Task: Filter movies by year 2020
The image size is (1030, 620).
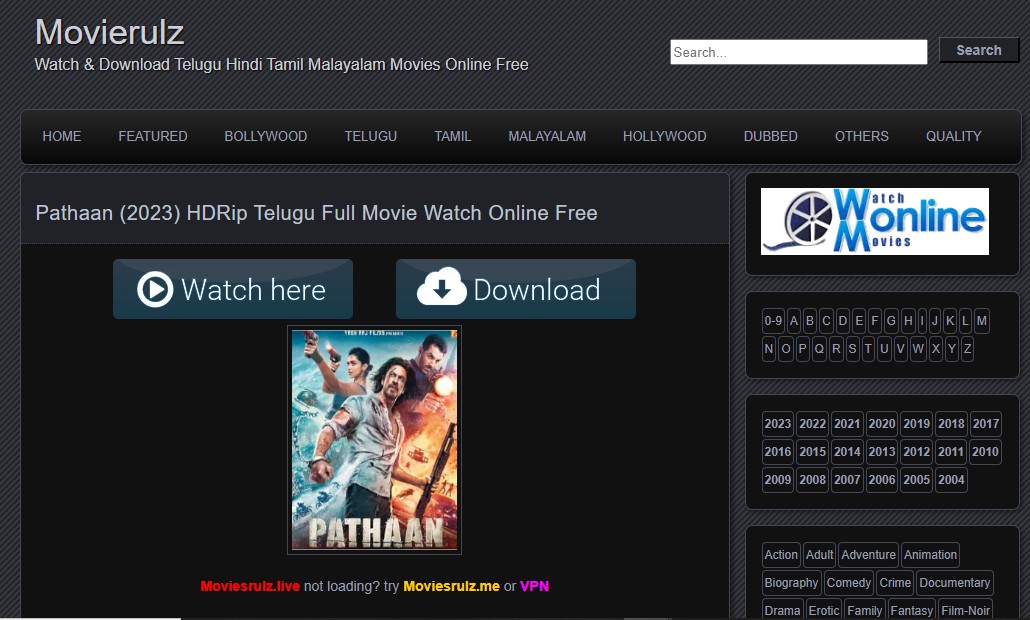Action: point(882,424)
